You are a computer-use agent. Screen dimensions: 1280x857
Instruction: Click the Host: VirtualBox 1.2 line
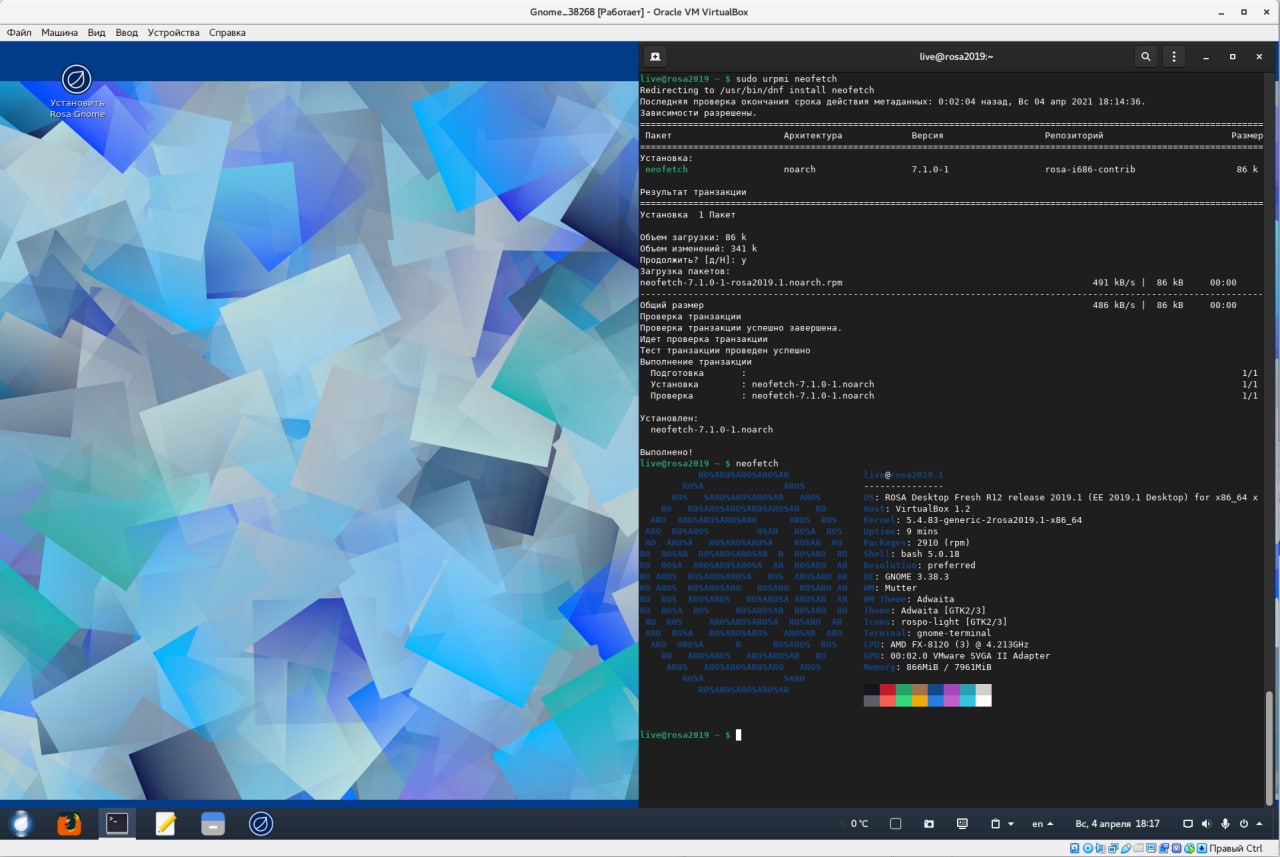(916, 509)
